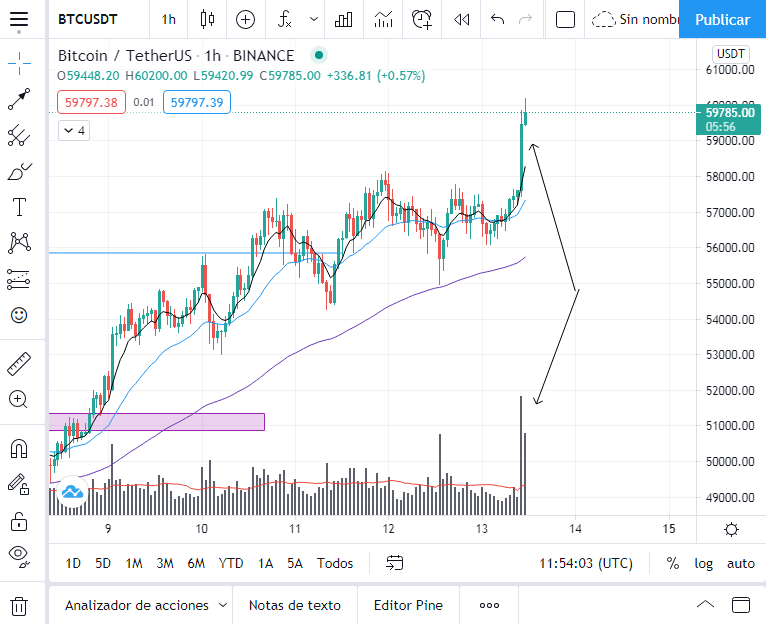766x624 pixels.
Task: Create an alert with clock icon
Action: [x=422, y=20]
